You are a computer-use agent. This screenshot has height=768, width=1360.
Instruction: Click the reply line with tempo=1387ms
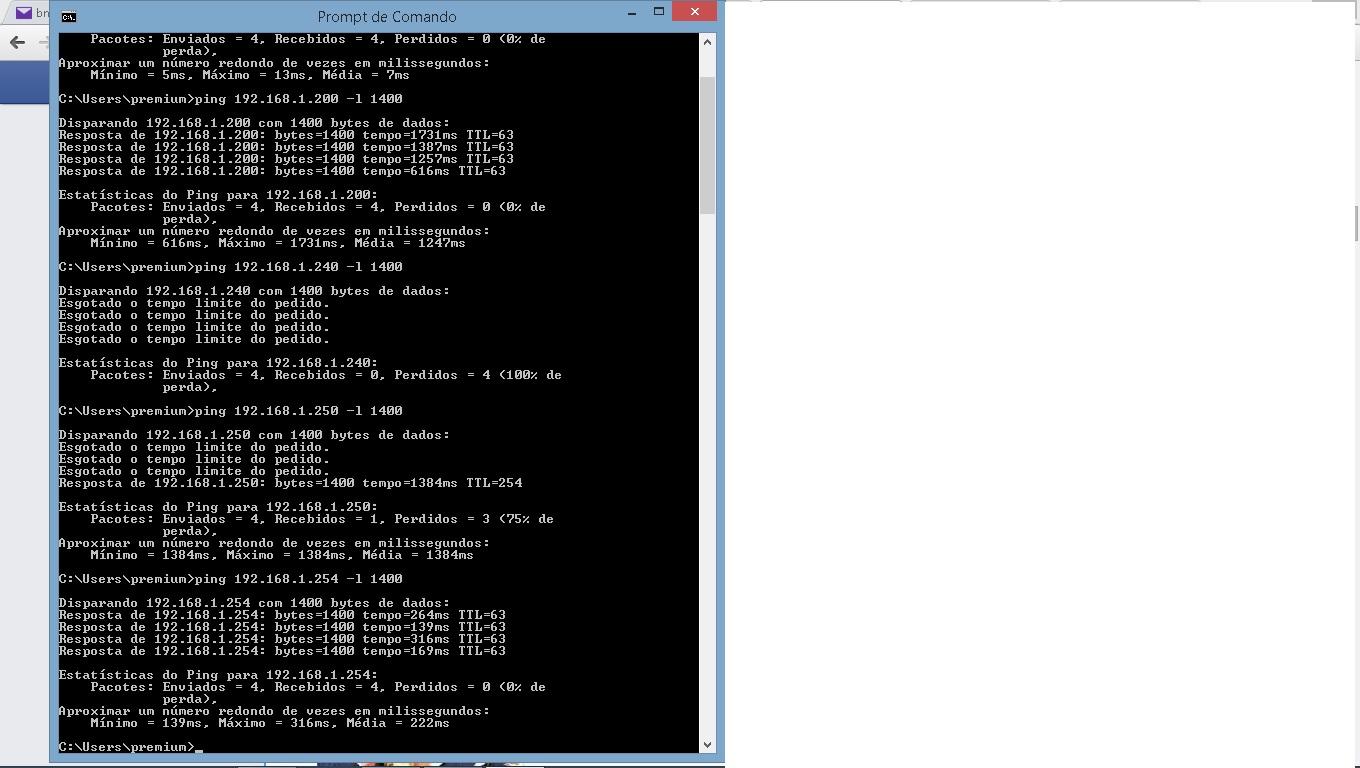[286, 147]
